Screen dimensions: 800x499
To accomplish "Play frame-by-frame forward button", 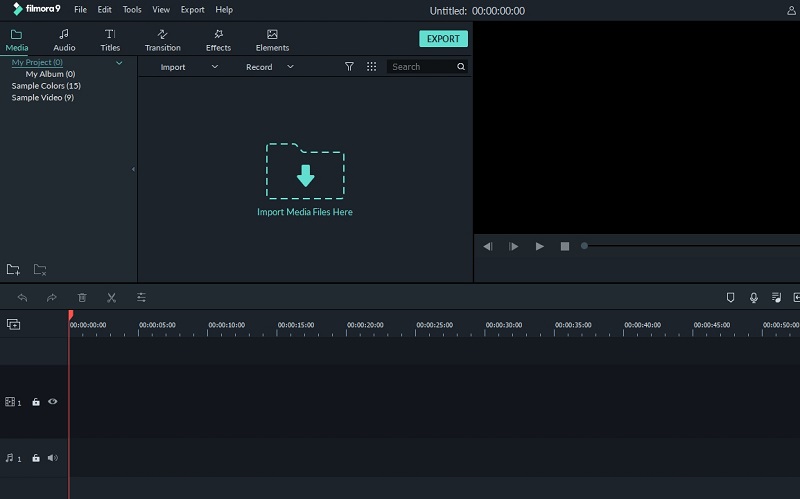I will coord(513,246).
